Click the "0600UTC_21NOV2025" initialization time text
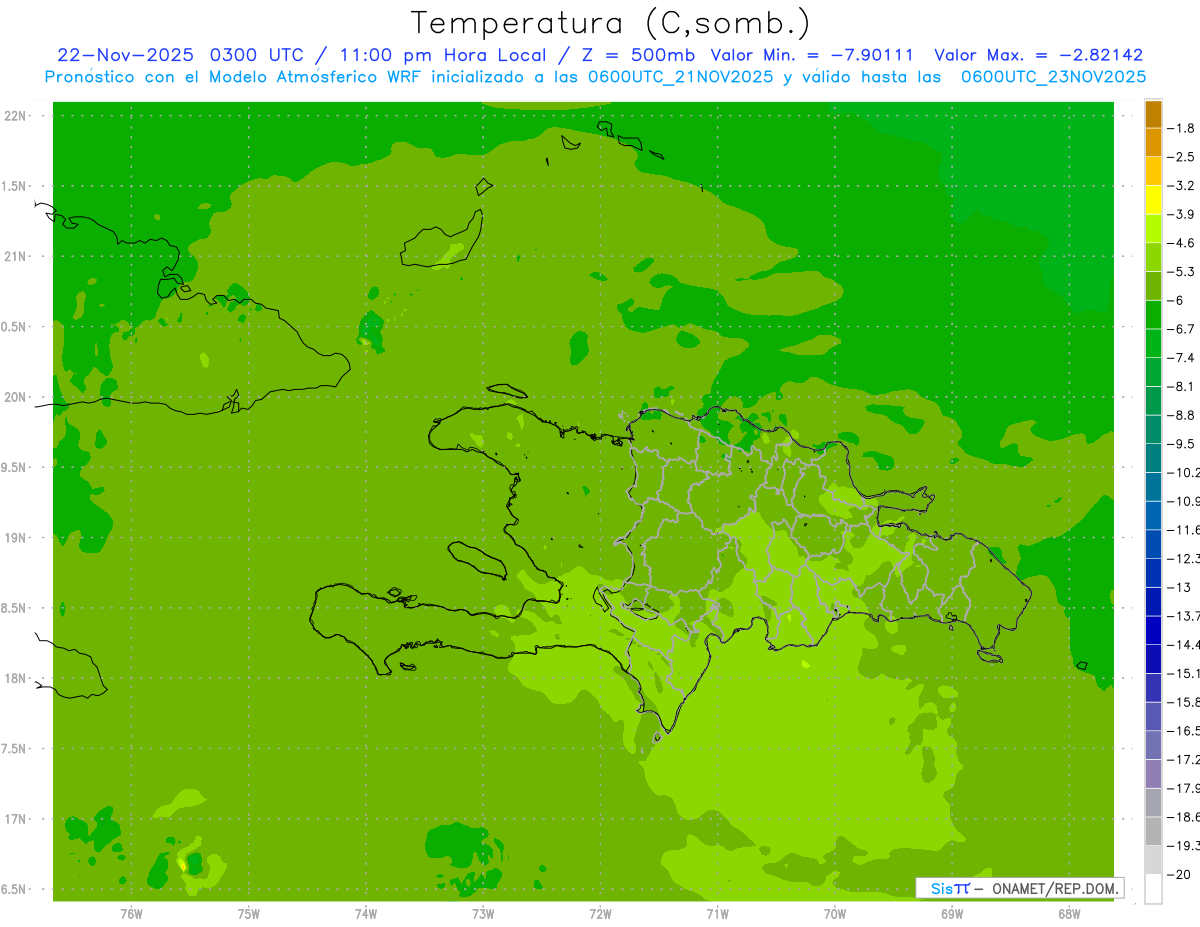The image size is (1200, 927). pyautogui.click(x=674, y=77)
